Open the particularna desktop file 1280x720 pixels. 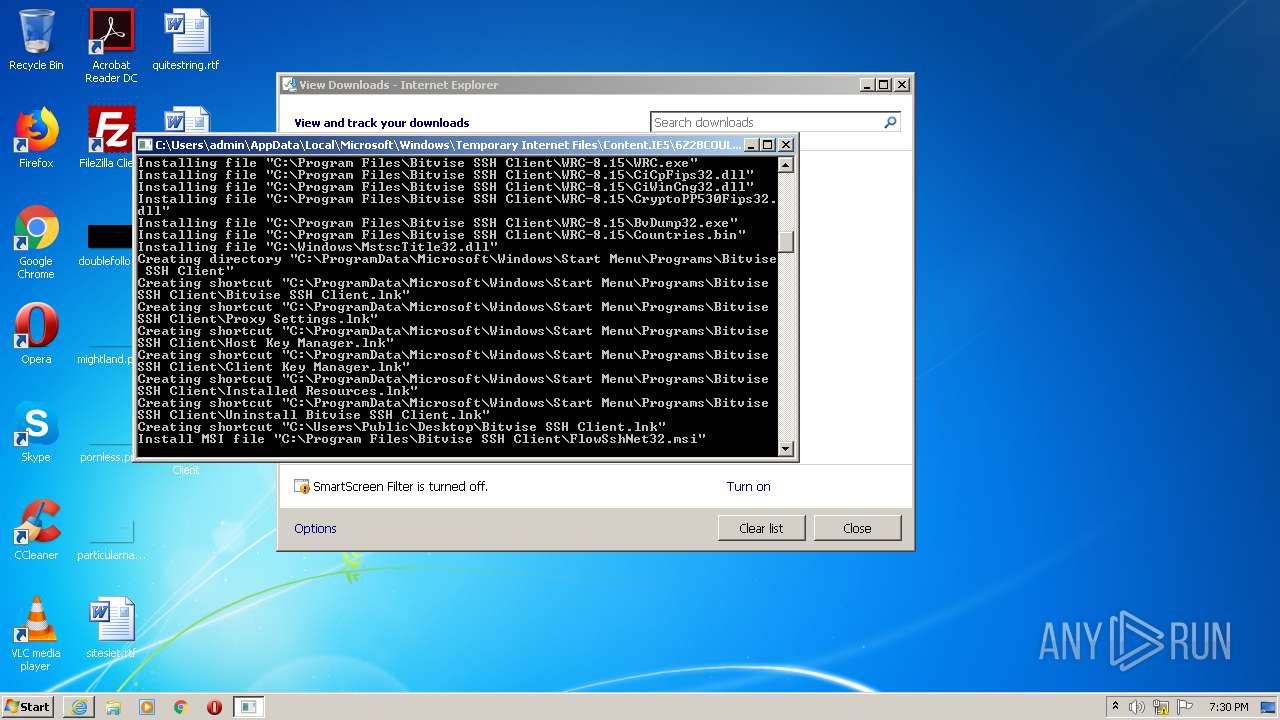coord(111,540)
